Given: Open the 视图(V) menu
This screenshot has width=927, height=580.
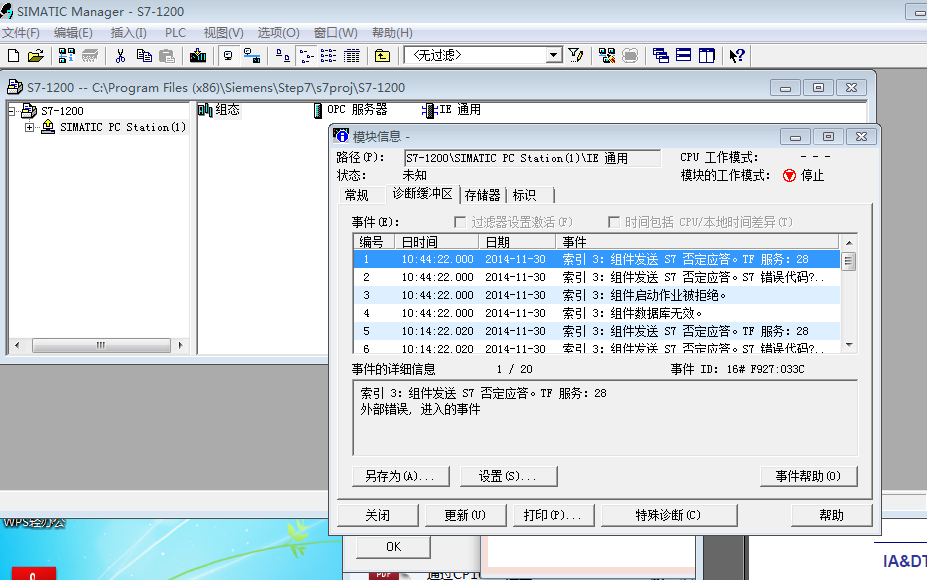Looking at the screenshot, I should coord(223,33).
